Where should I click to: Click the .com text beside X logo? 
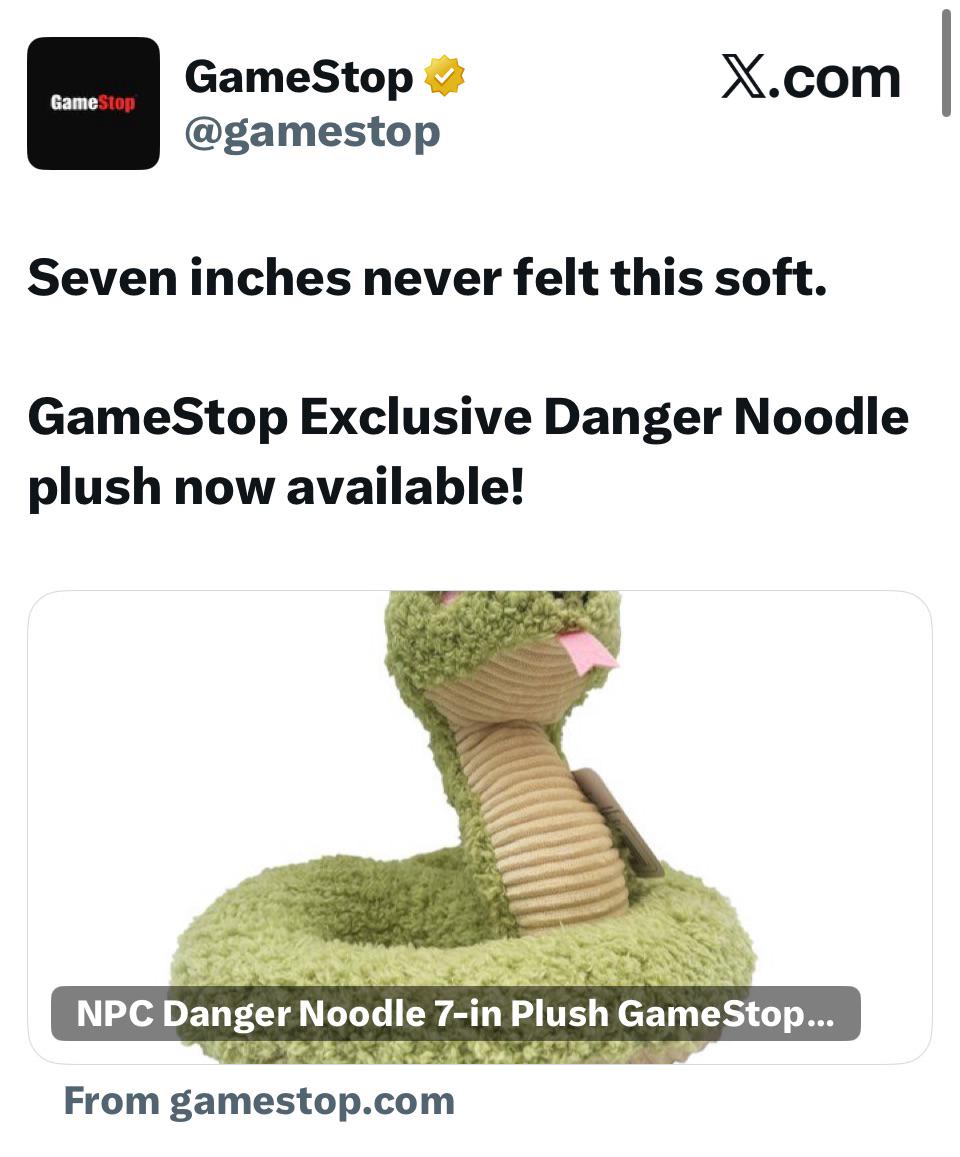pyautogui.click(x=835, y=78)
